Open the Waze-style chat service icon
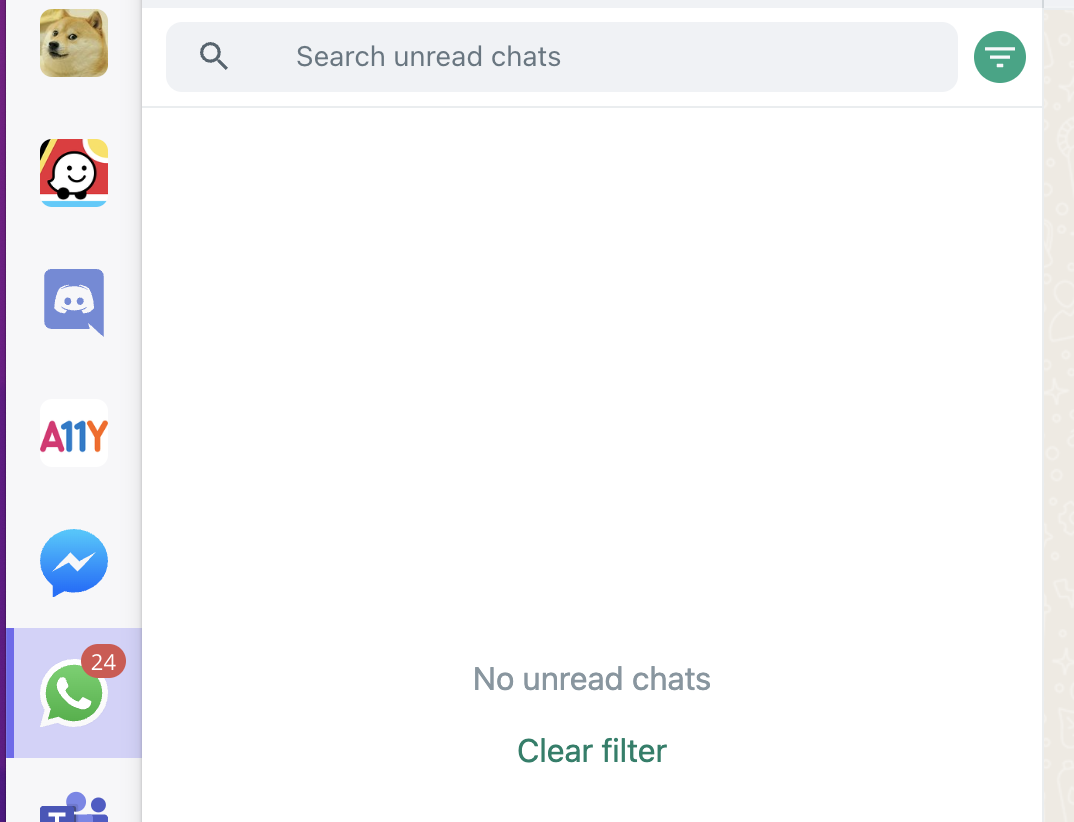This screenshot has height=822, width=1074. coord(74,172)
